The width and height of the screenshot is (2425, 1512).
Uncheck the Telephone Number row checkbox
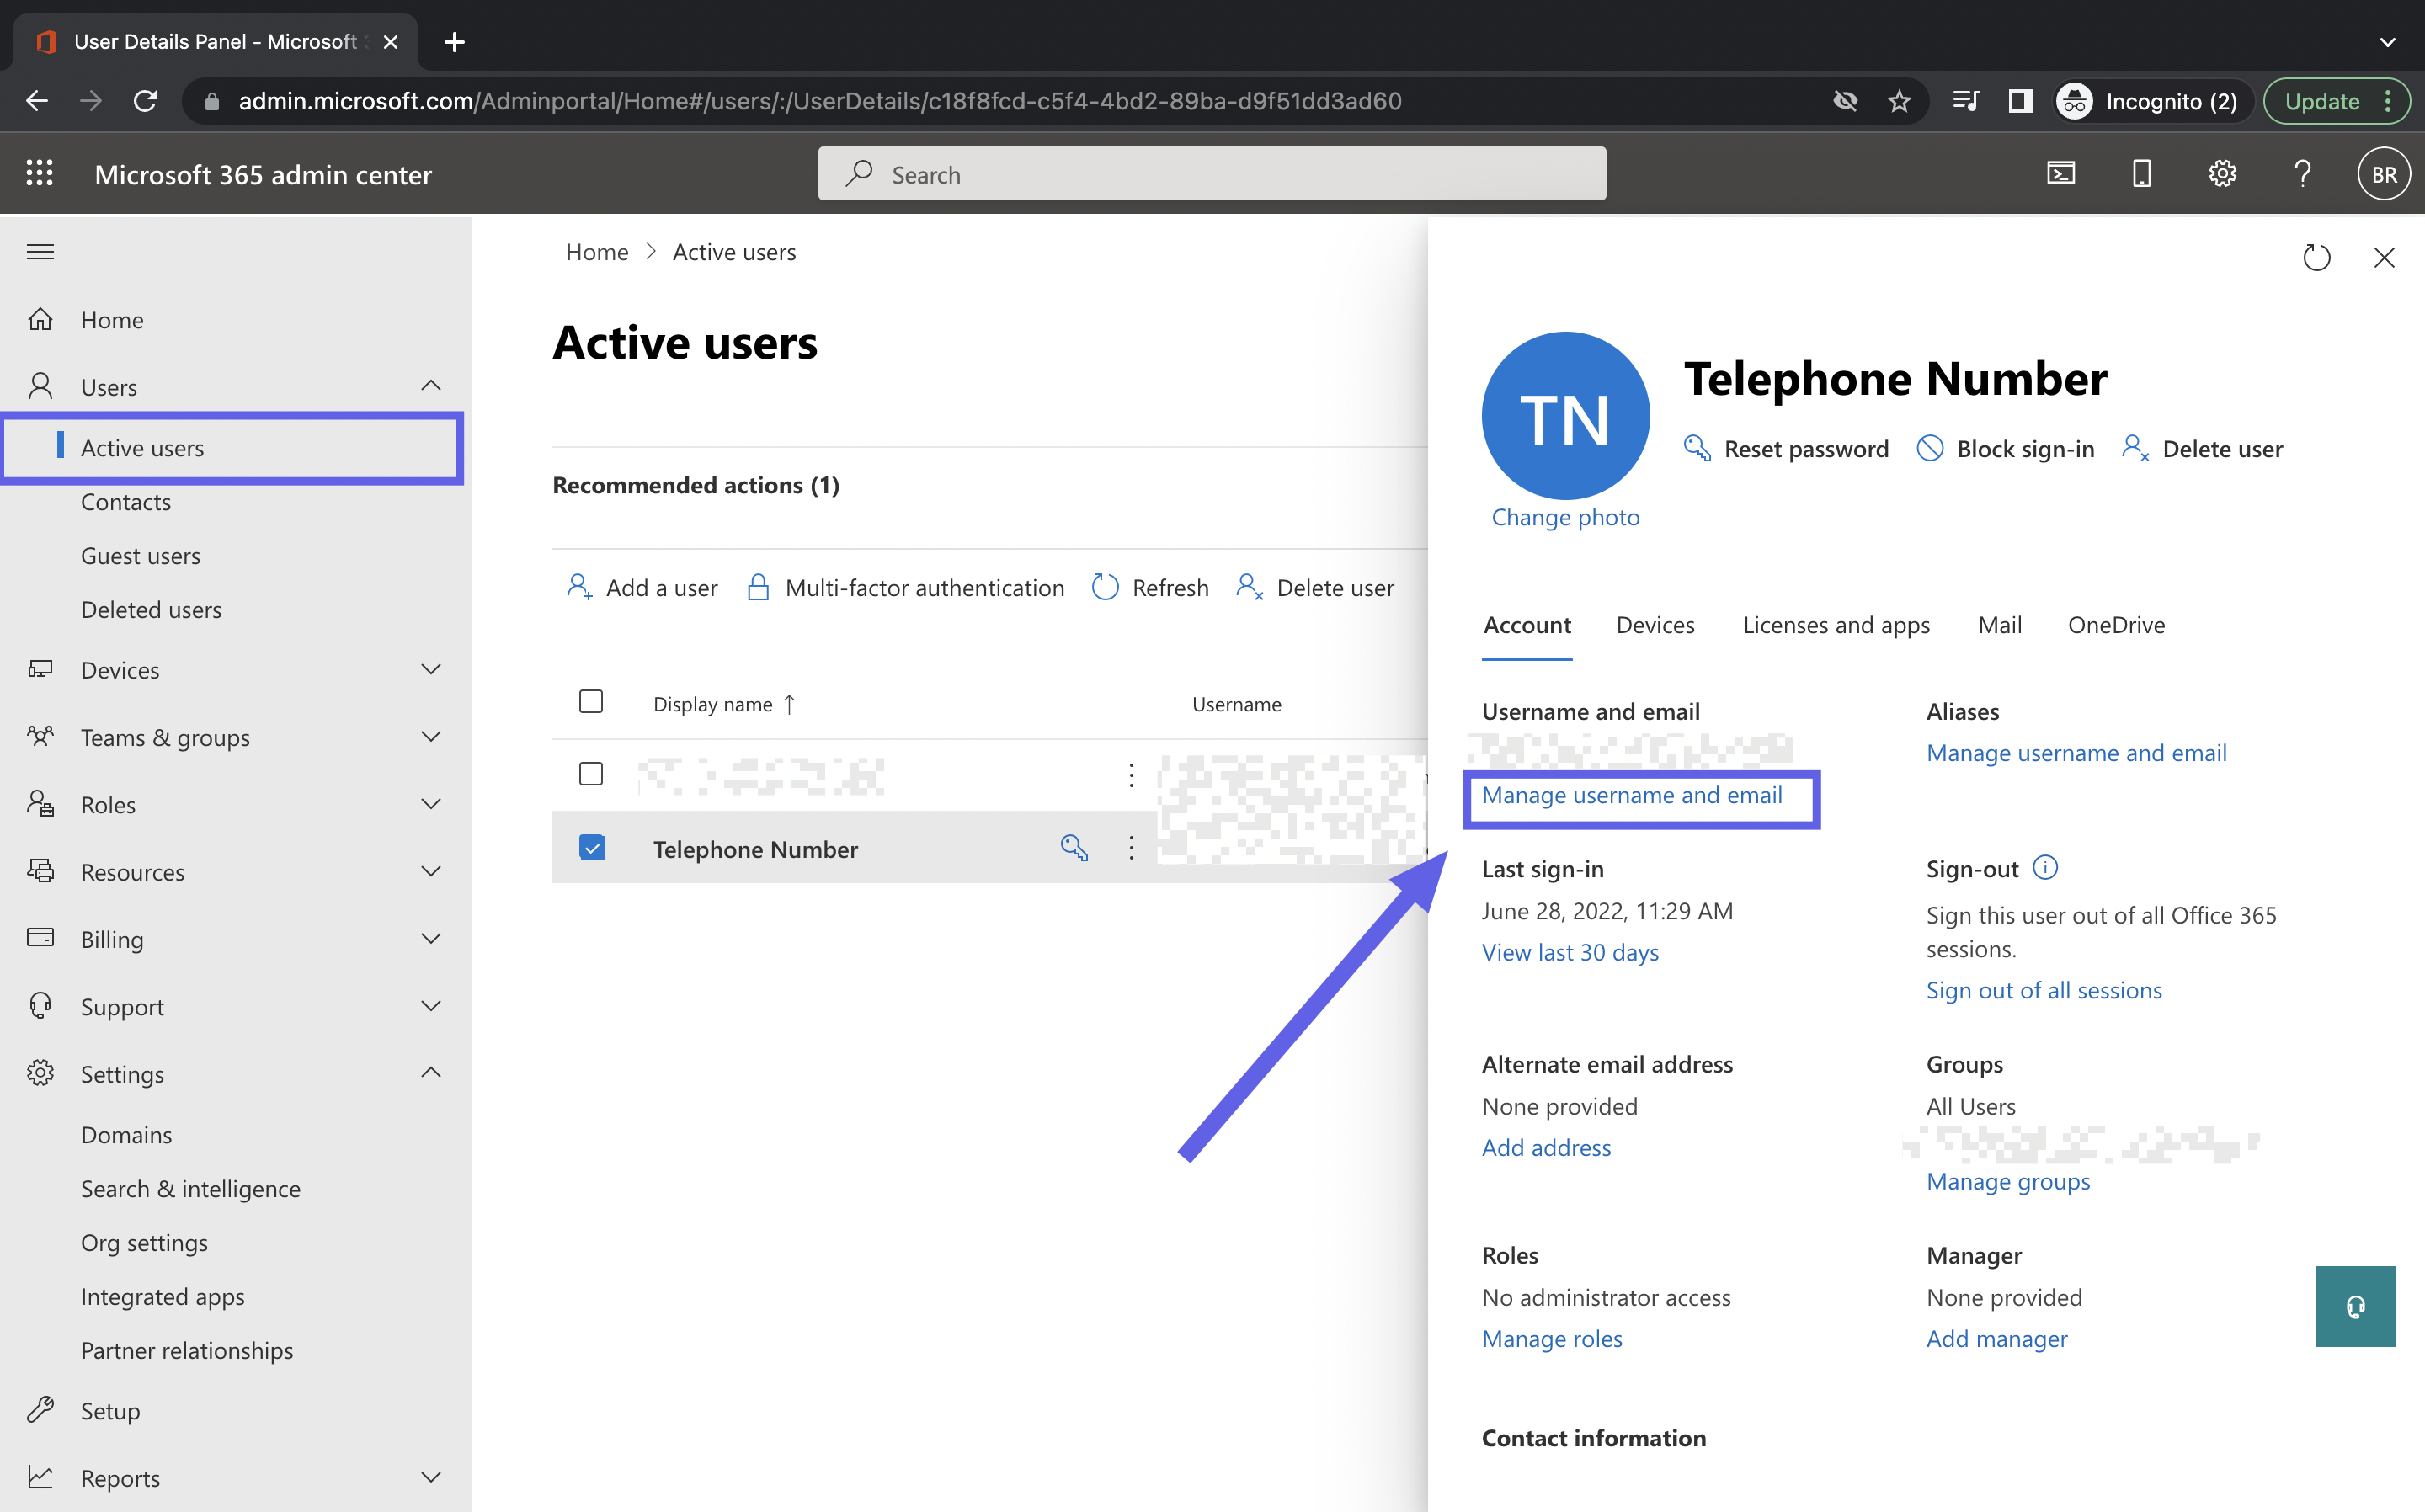coord(591,848)
